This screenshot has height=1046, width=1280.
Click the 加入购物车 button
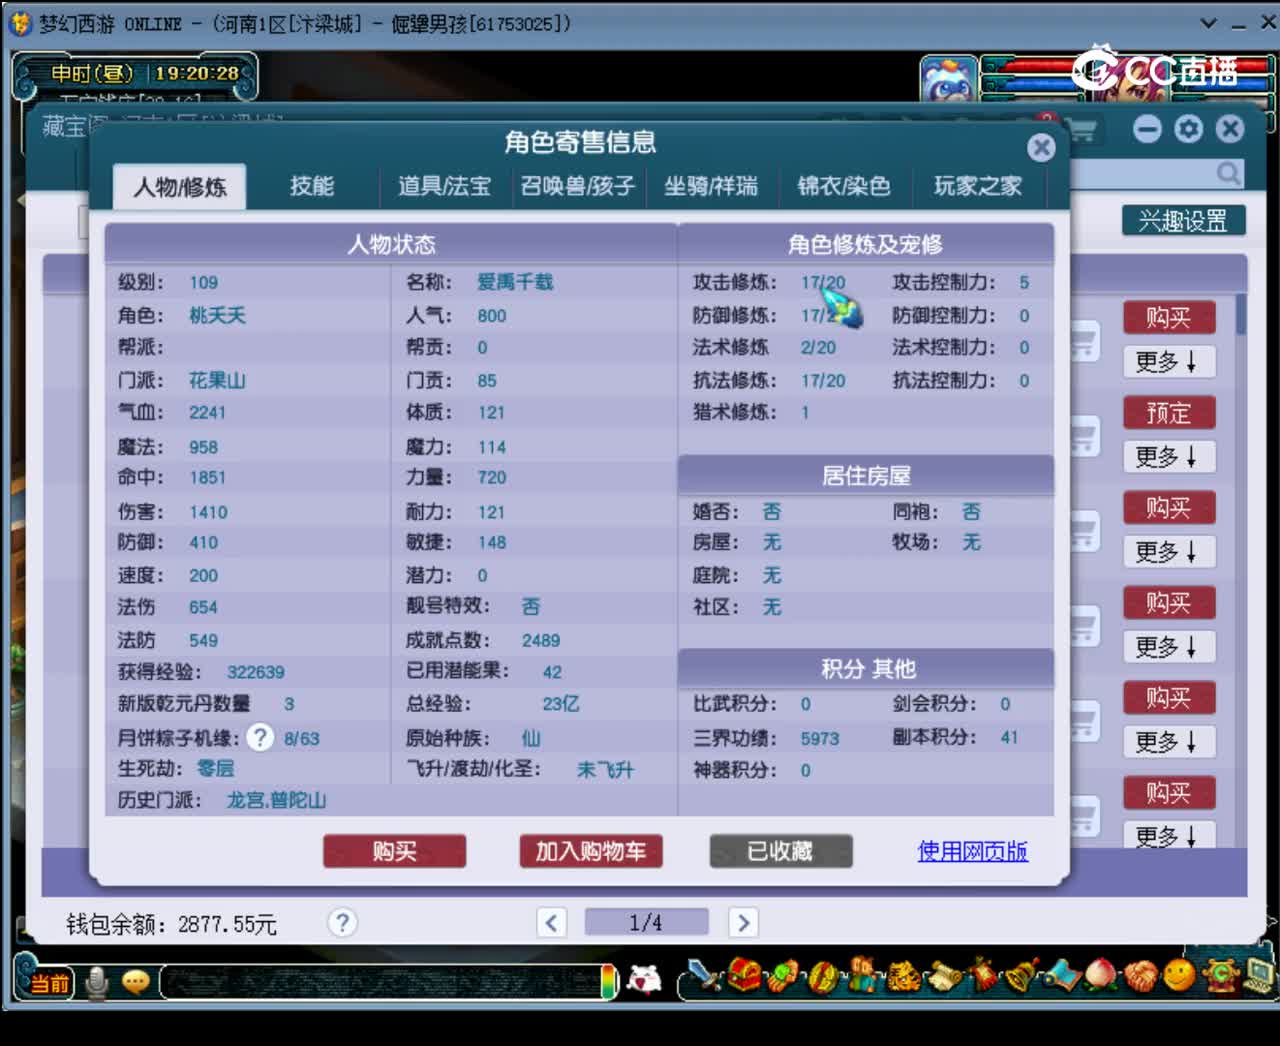pos(591,851)
